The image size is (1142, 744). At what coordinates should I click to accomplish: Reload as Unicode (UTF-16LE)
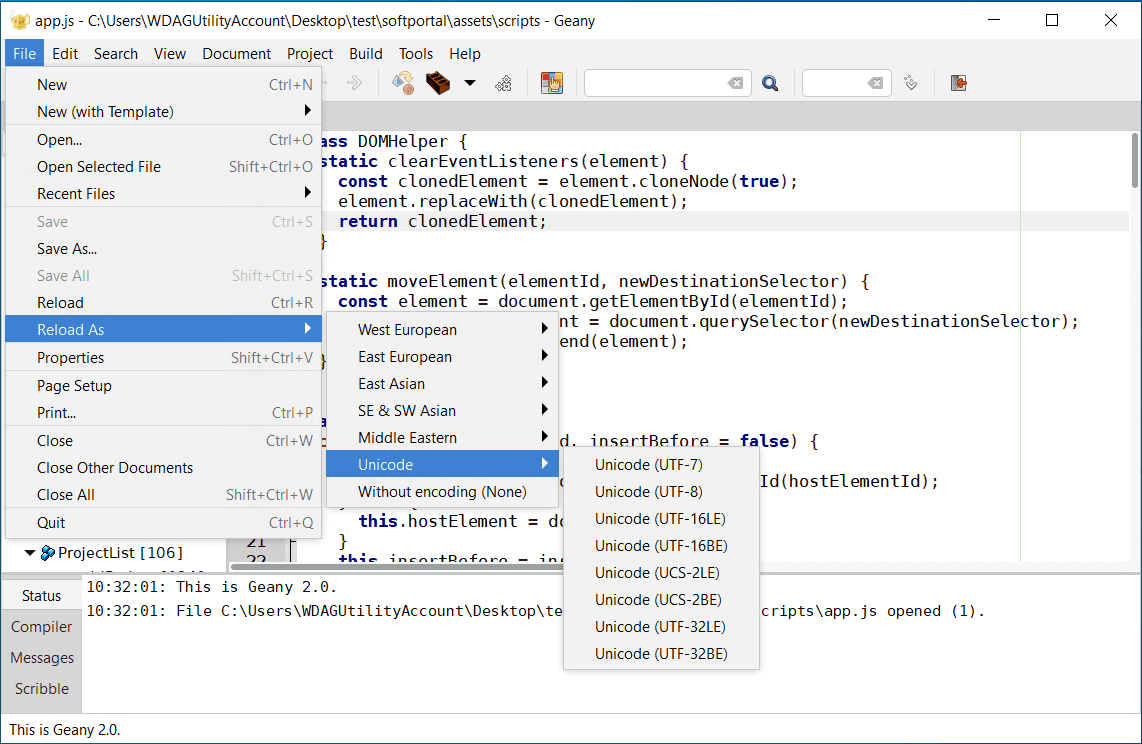pyautogui.click(x=661, y=518)
